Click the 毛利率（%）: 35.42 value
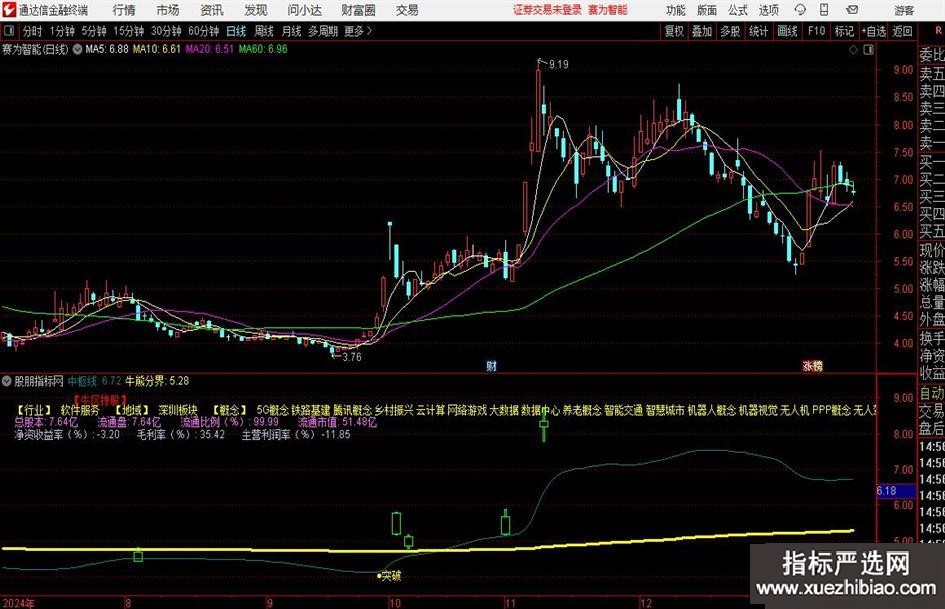 pyautogui.click(x=181, y=434)
